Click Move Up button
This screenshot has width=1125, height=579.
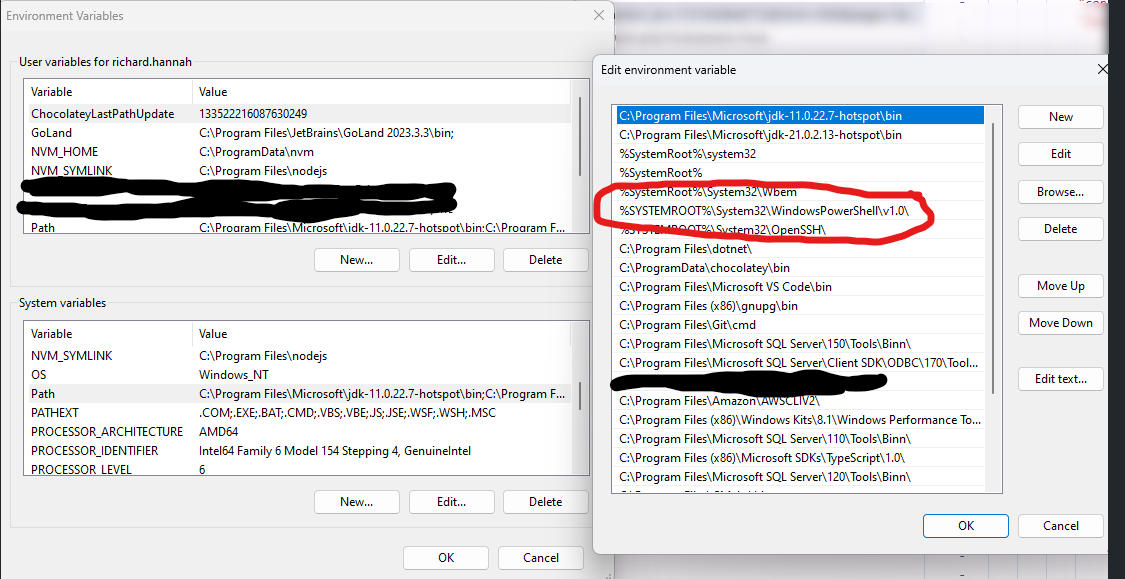tap(1060, 286)
